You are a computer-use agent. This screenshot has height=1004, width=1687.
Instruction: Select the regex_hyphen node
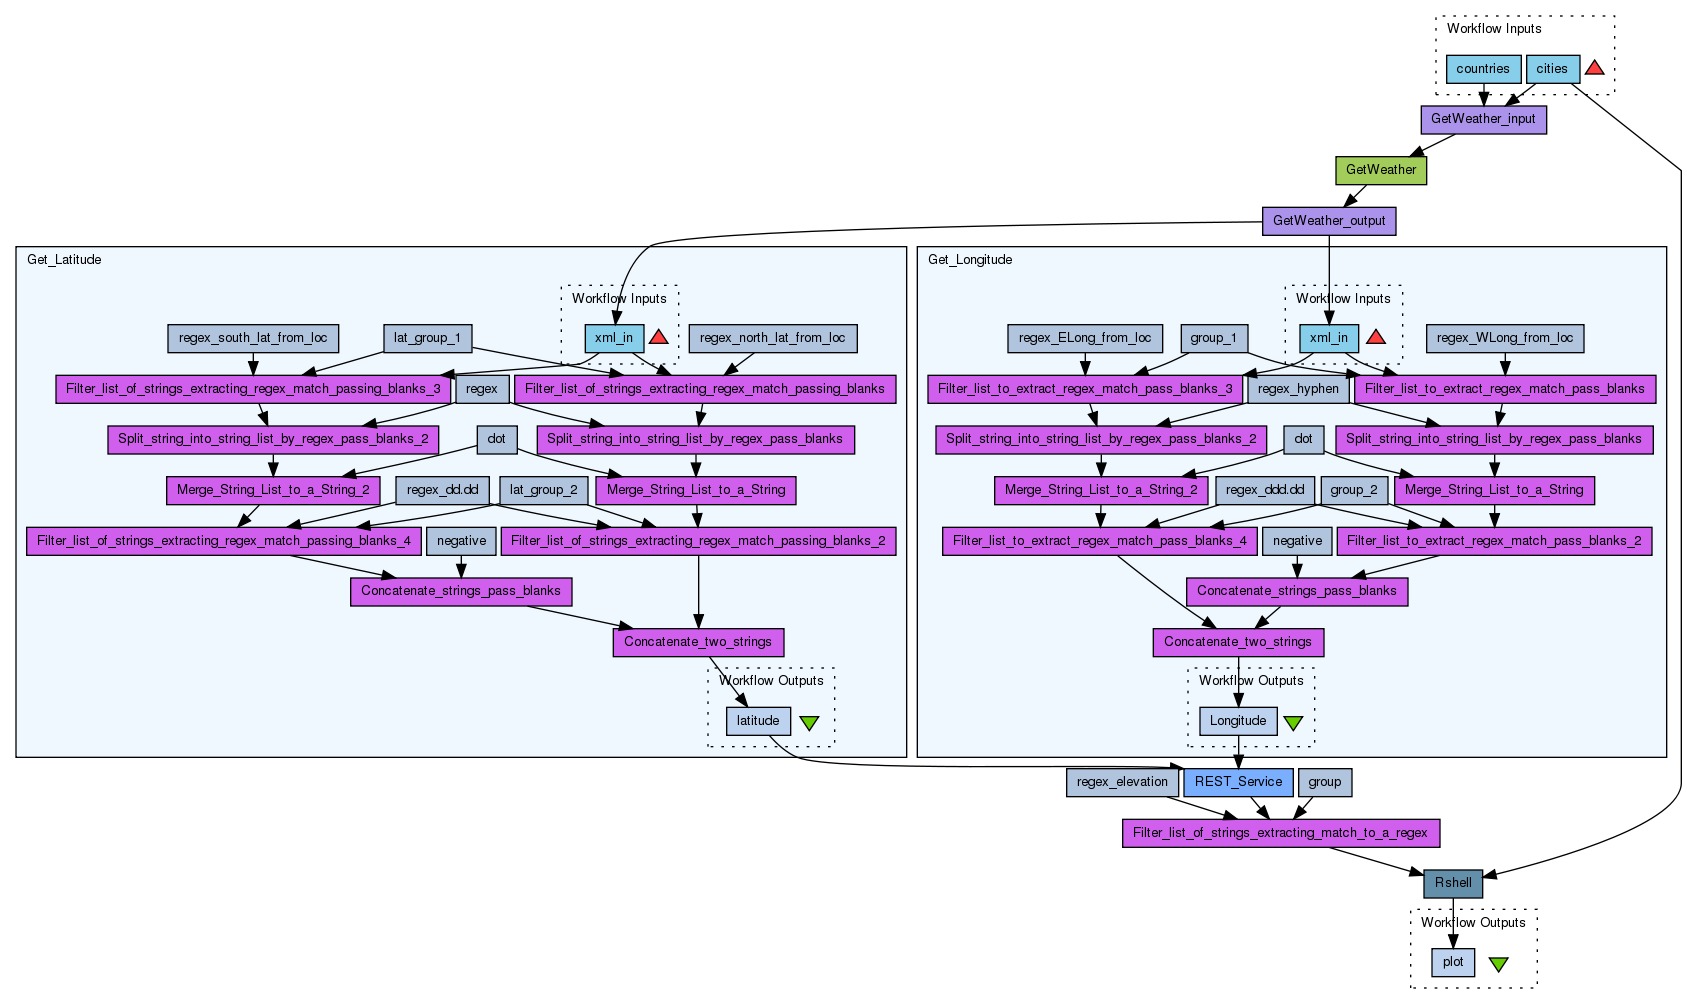pos(1297,389)
